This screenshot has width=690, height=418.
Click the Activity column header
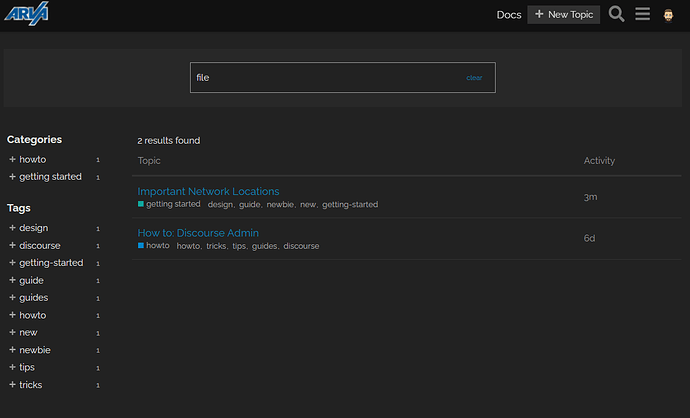tap(599, 161)
